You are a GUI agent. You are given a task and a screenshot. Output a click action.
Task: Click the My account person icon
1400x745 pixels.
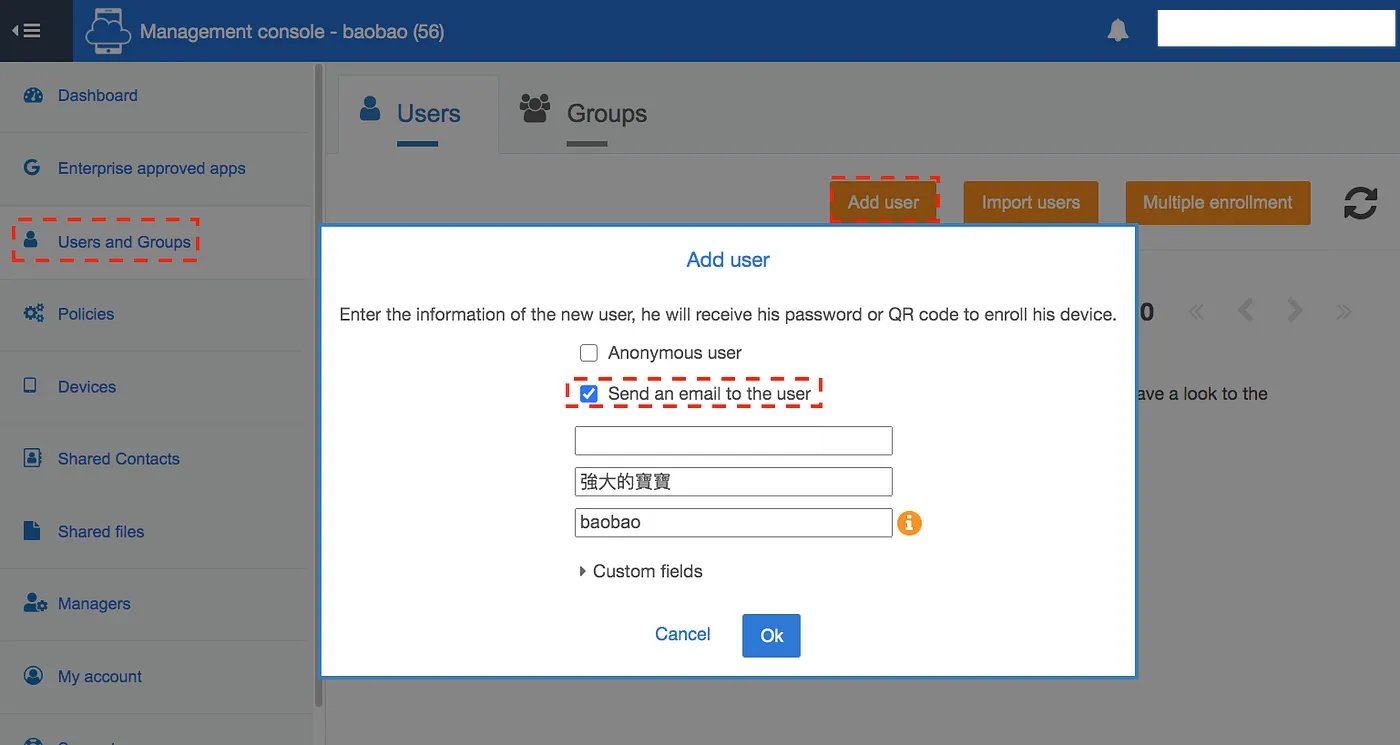click(x=33, y=676)
